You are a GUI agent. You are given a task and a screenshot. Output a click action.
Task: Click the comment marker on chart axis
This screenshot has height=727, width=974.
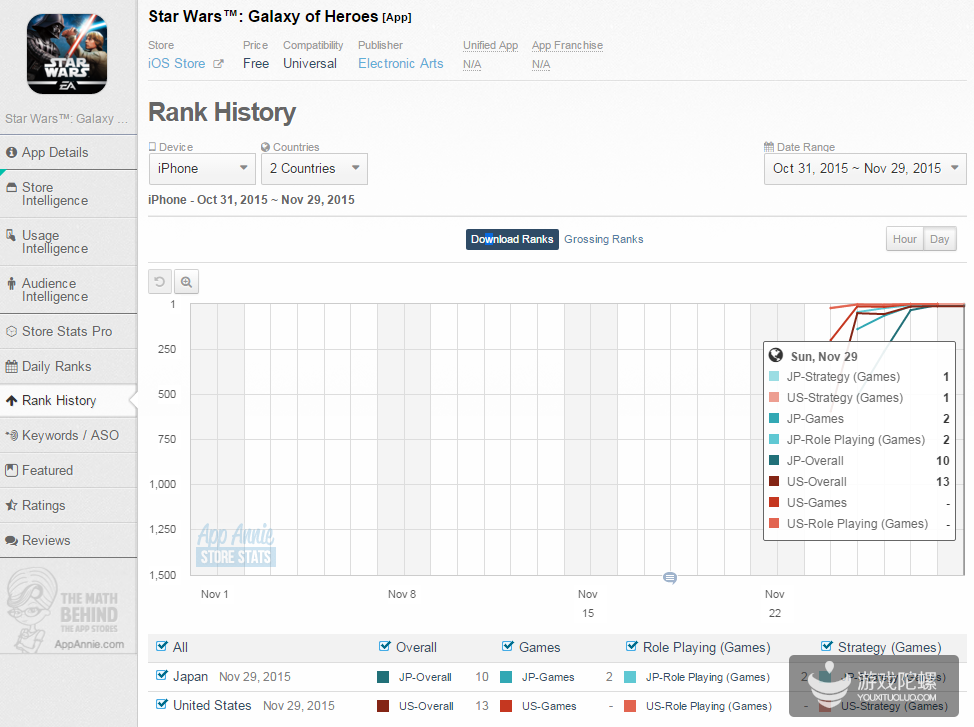(x=670, y=578)
